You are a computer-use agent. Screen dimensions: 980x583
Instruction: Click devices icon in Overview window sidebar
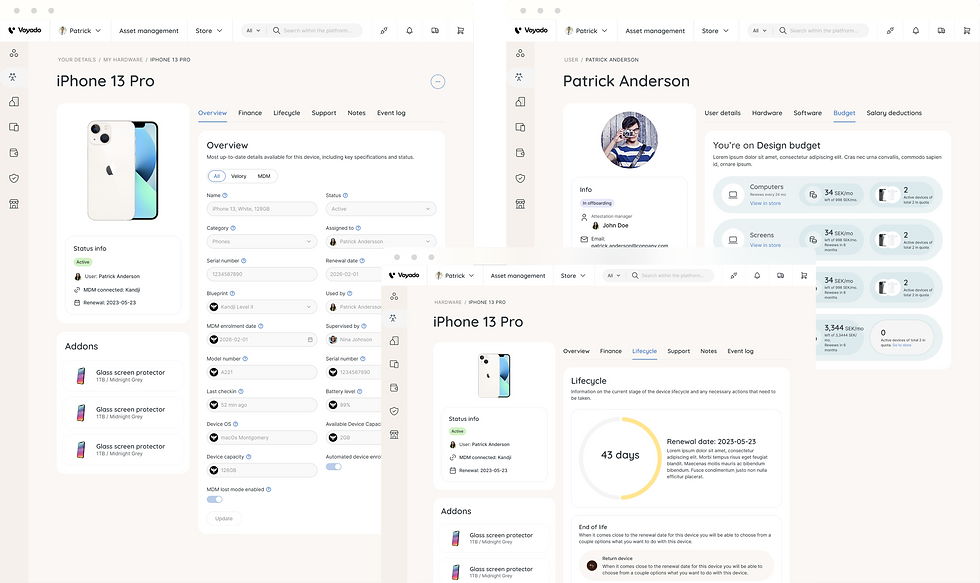[x=14, y=127]
